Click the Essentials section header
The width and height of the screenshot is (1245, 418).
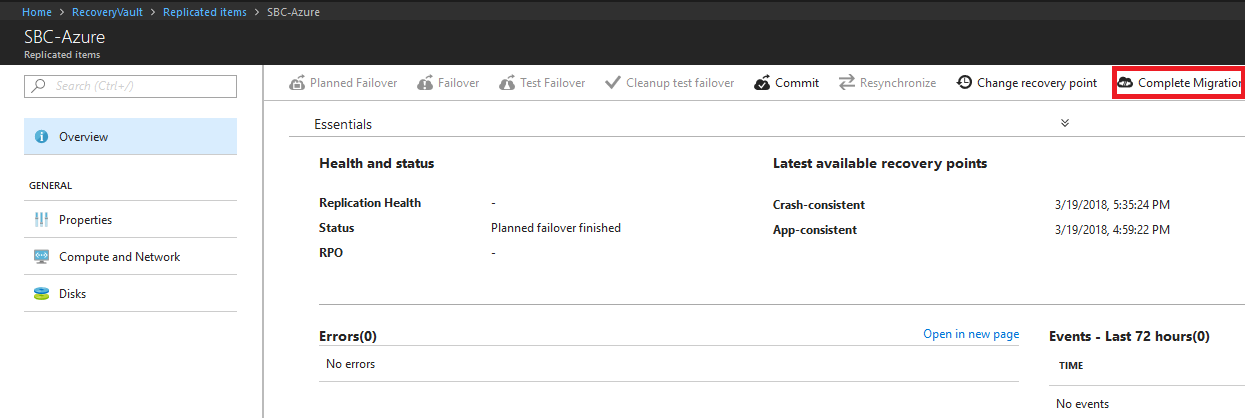click(343, 124)
